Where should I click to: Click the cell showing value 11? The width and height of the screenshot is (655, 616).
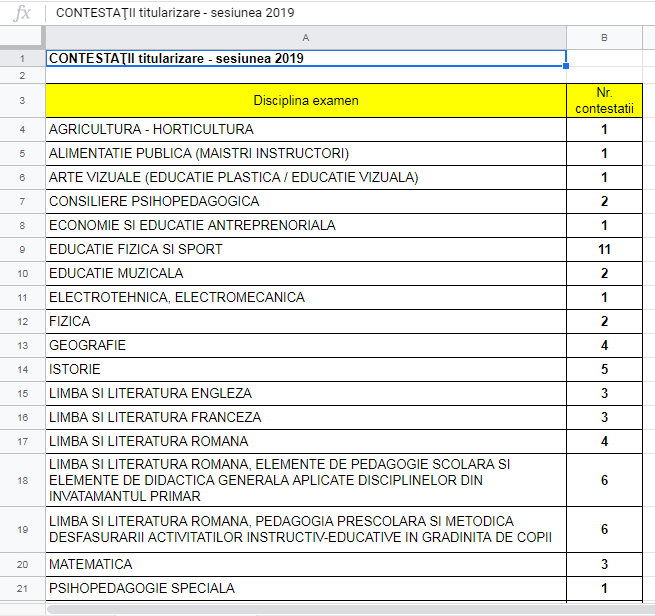click(604, 249)
